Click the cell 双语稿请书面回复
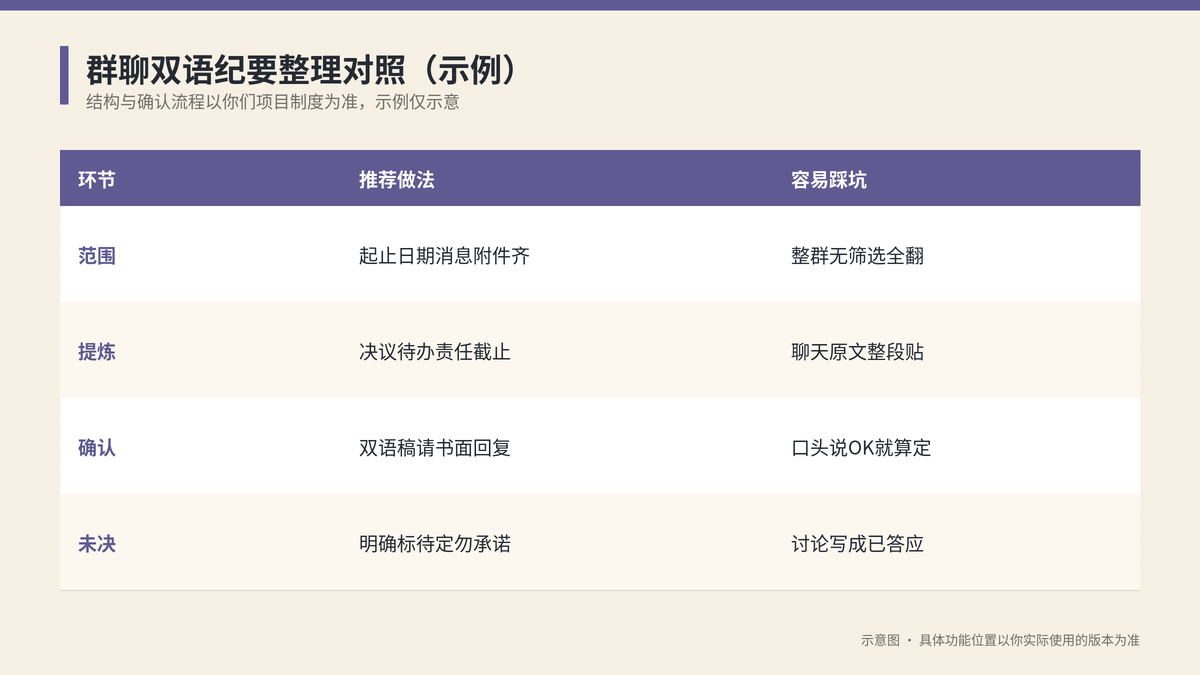 (x=435, y=448)
